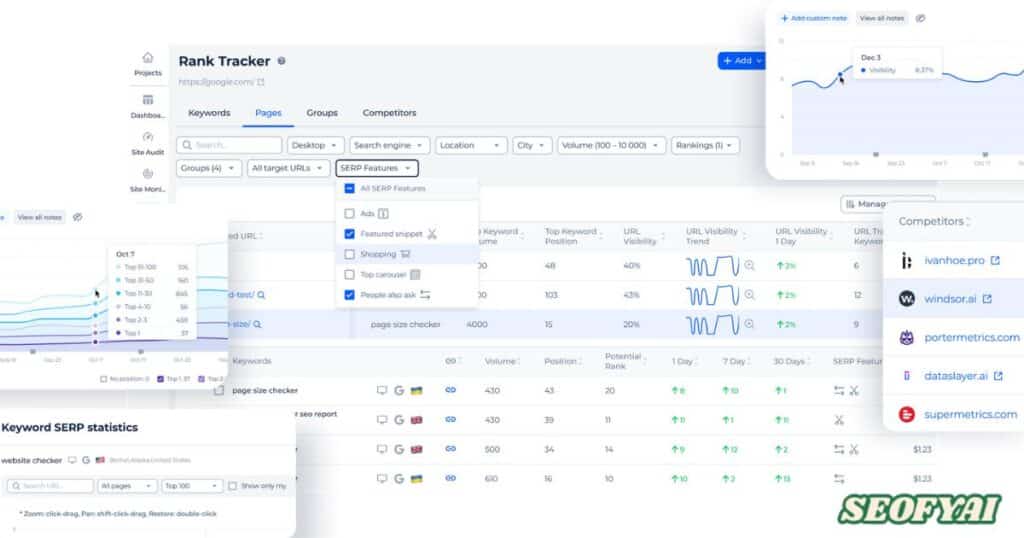1024x538 pixels.
Task: Click the hide notes eye icon in the left rankings chart
Action: [x=78, y=217]
